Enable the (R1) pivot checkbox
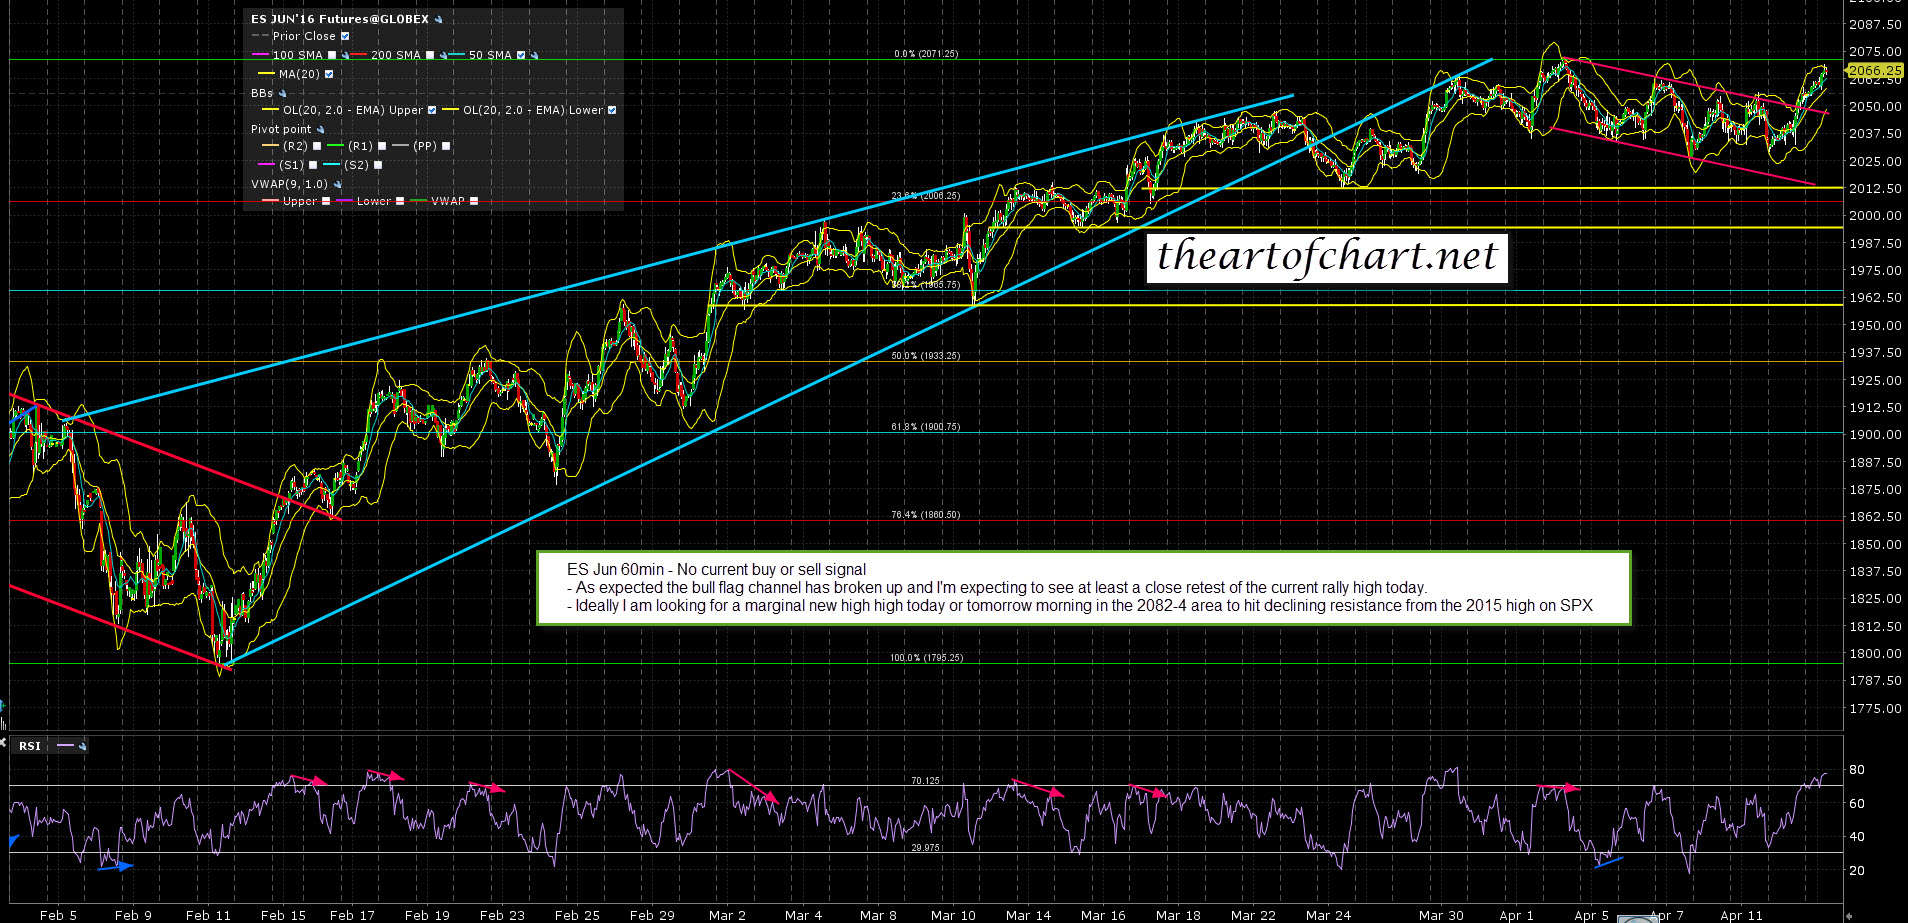The image size is (1908, 923). click(382, 146)
